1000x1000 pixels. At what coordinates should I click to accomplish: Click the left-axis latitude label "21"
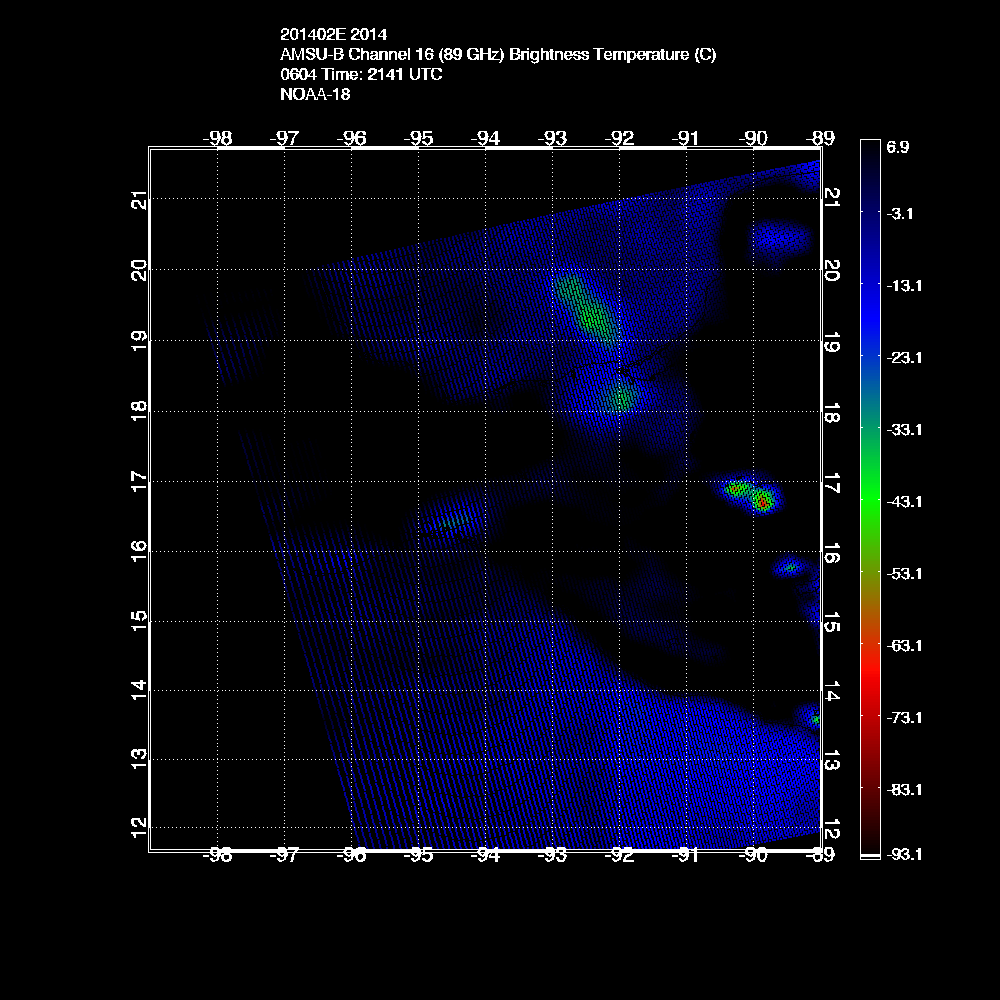[x=139, y=200]
